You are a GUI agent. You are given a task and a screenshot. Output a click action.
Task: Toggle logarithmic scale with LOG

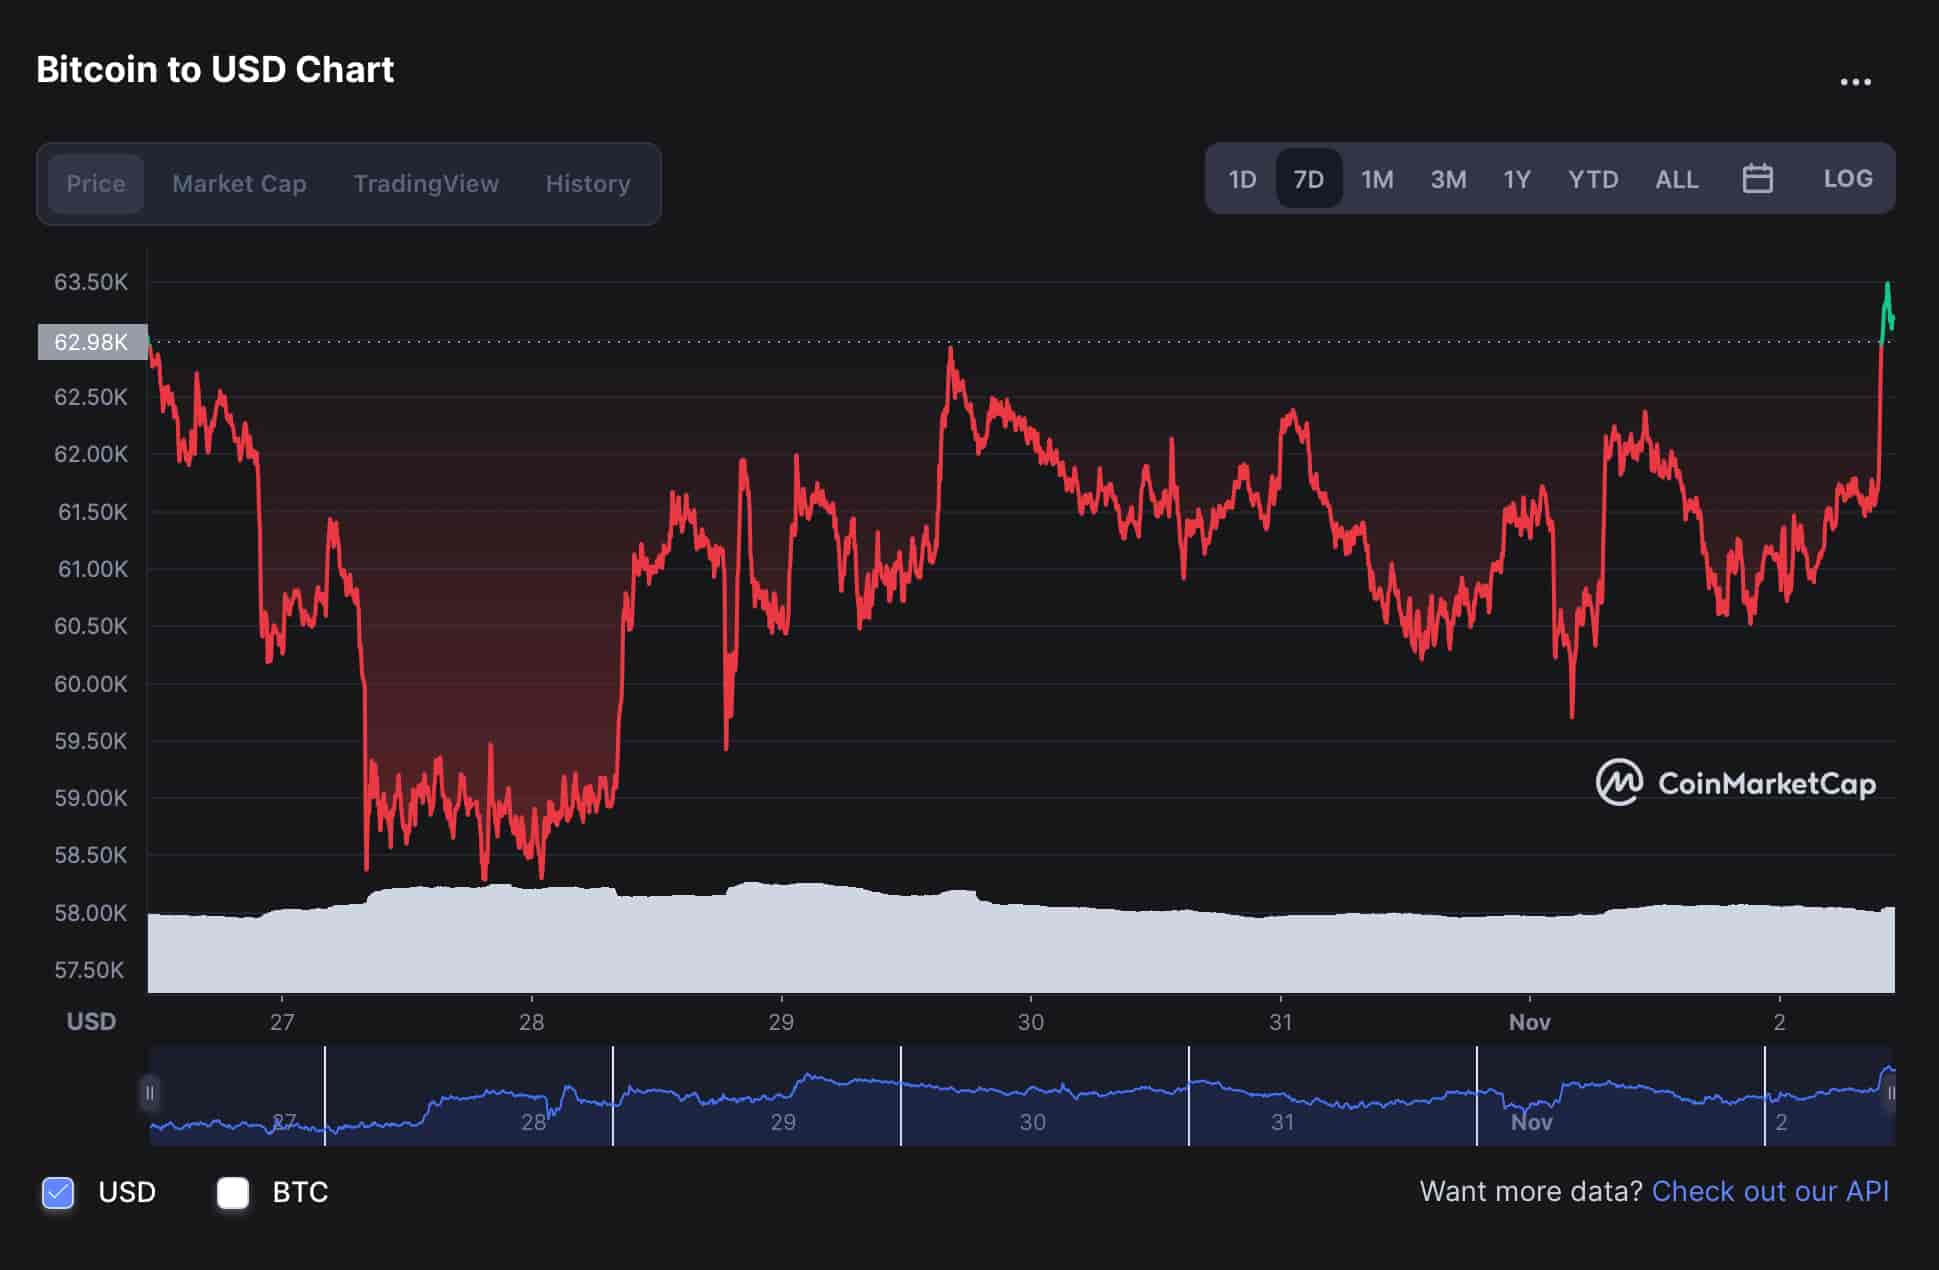[x=1848, y=179]
